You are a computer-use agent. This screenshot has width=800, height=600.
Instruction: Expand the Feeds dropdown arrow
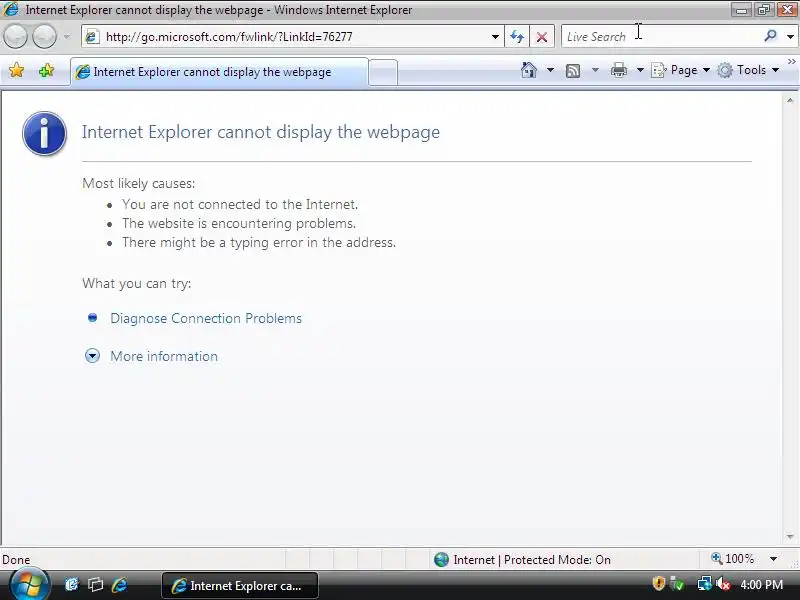click(x=595, y=70)
